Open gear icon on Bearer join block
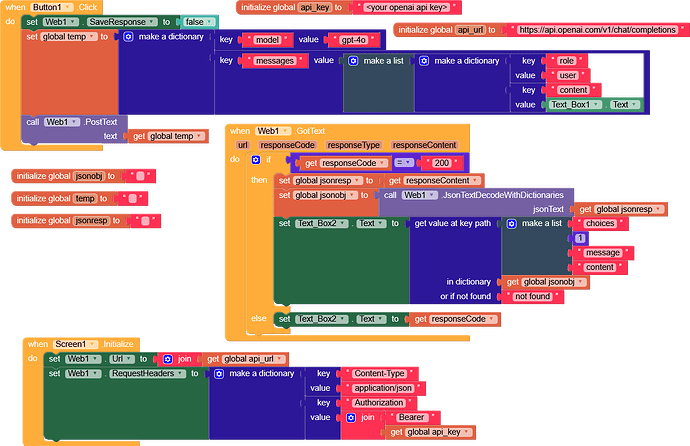The height and width of the screenshot is (446, 690). [351, 417]
